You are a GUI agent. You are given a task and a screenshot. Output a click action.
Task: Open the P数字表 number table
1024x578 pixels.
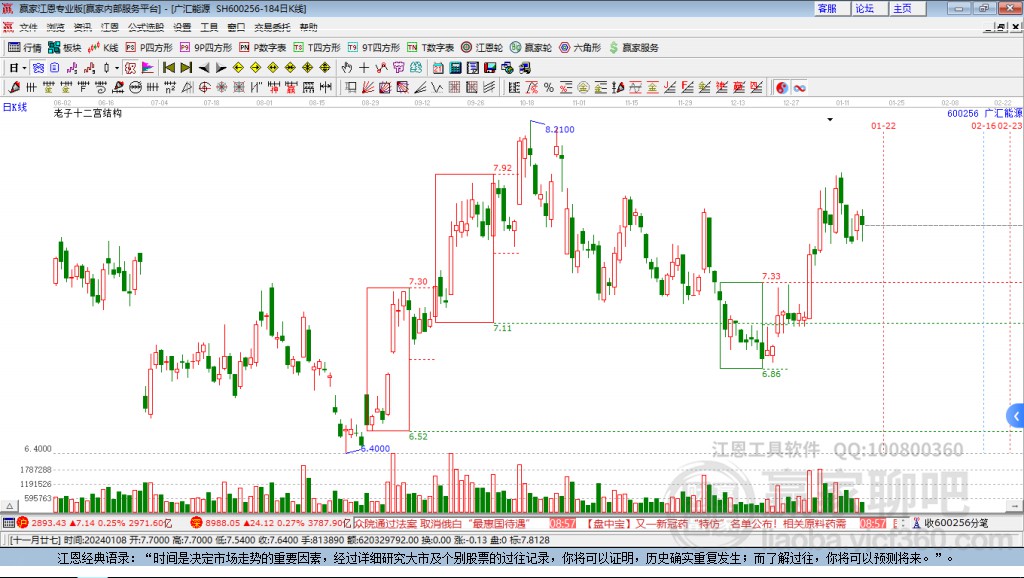point(263,48)
